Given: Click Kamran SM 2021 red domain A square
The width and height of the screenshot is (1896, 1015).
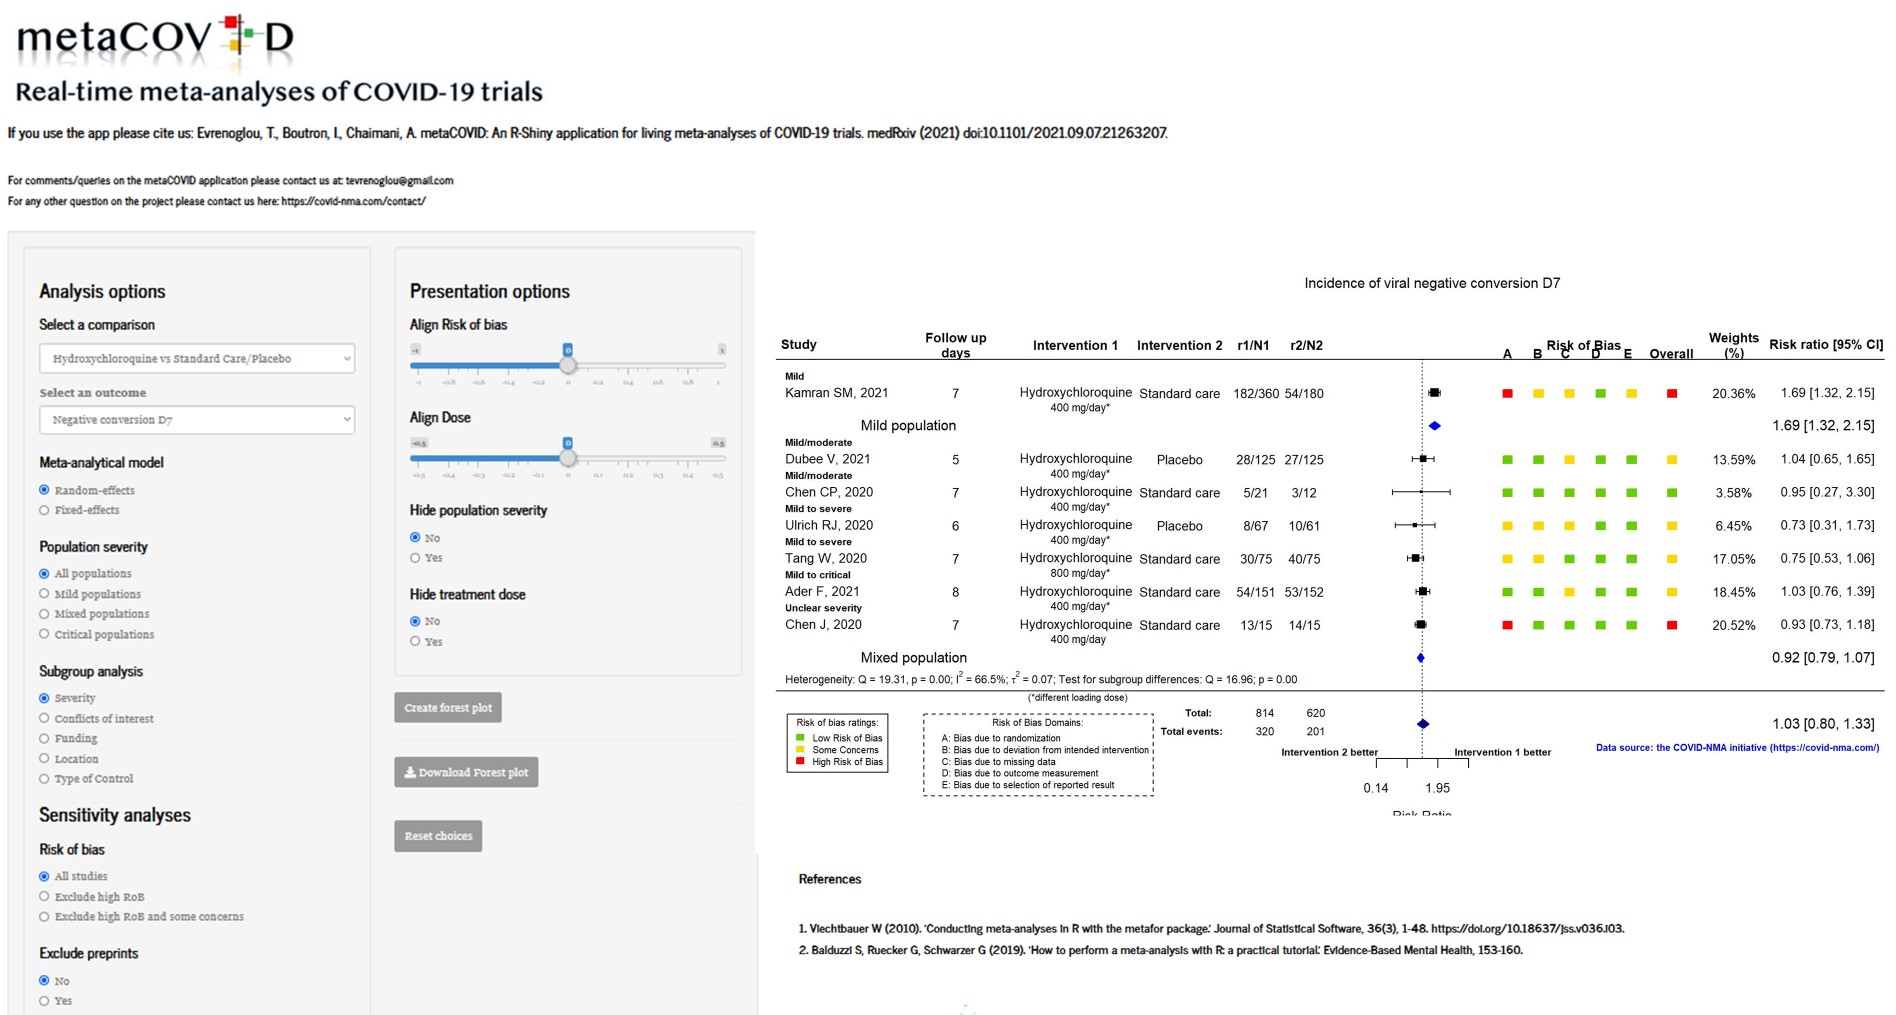Looking at the screenshot, I should (x=1507, y=394).
